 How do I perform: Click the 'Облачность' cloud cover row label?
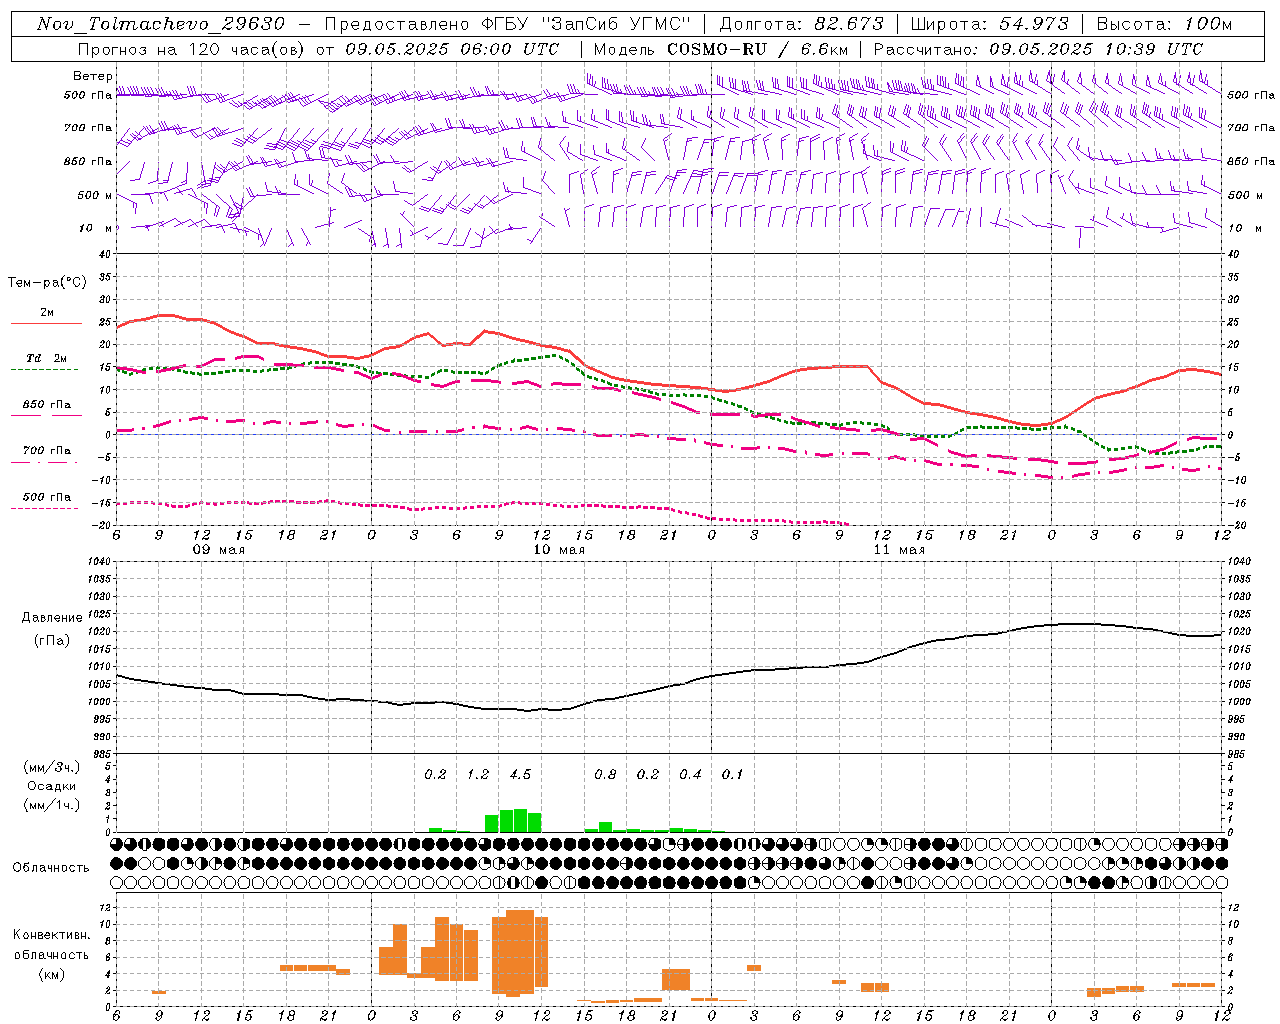[51, 868]
